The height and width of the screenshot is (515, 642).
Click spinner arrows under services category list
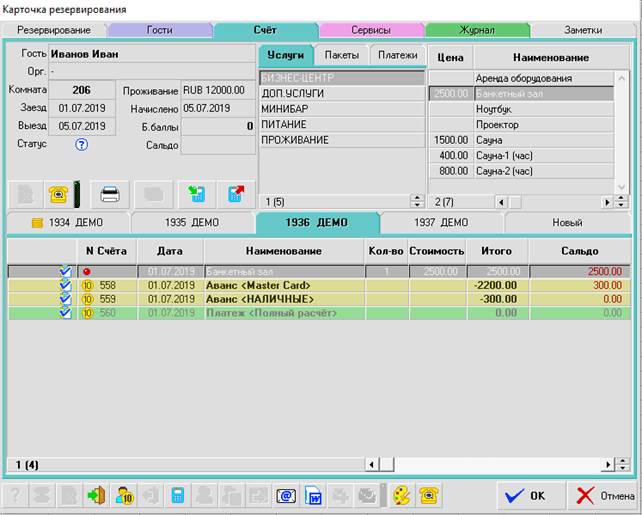(x=417, y=201)
